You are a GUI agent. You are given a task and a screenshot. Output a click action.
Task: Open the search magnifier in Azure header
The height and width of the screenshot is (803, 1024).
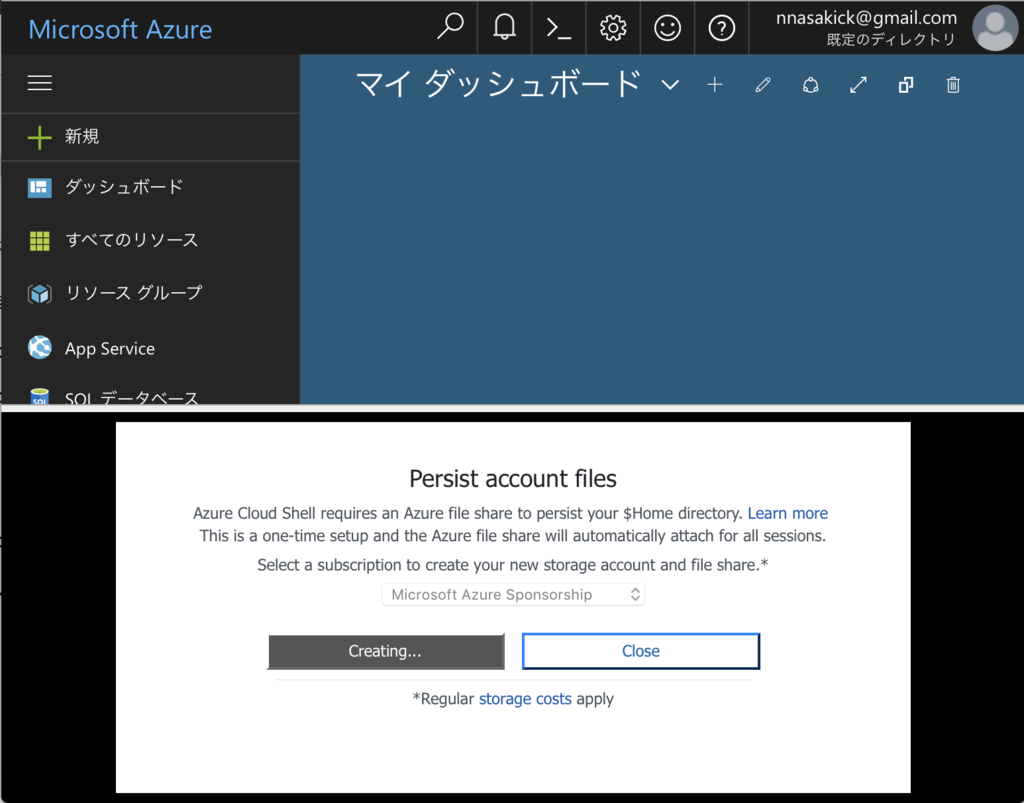(450, 27)
